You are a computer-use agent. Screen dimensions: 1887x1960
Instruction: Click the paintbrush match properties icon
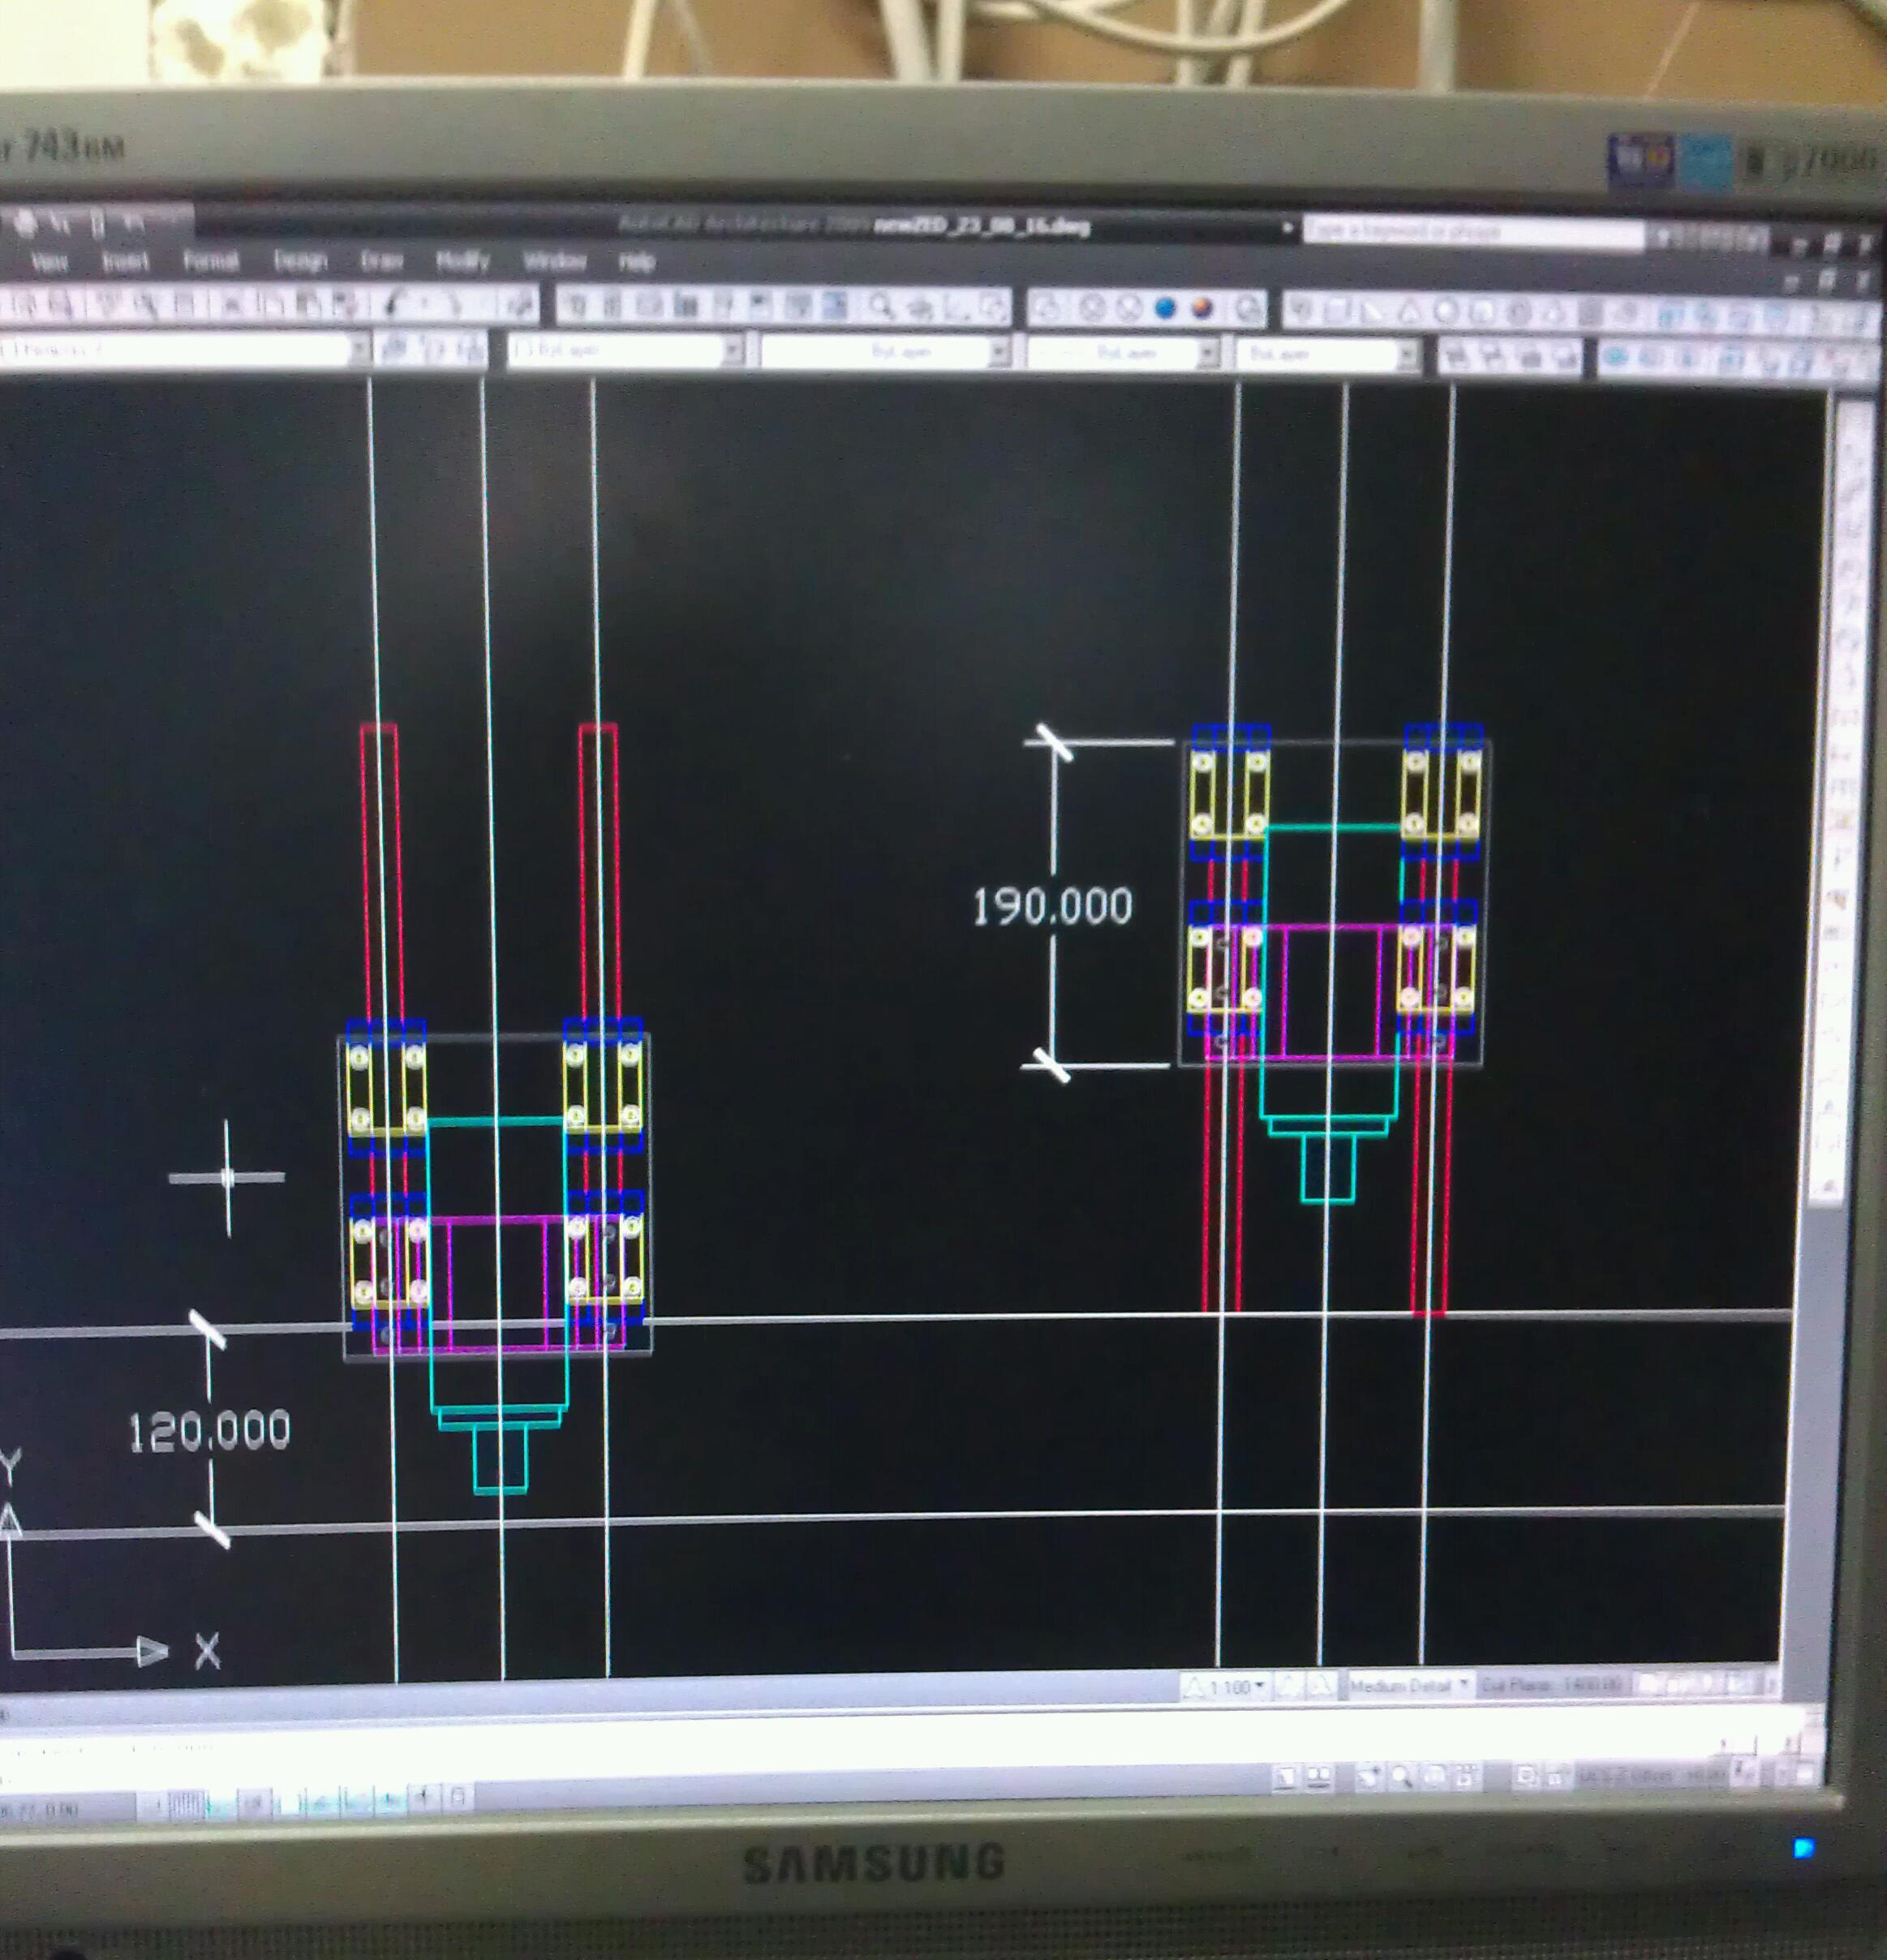click(395, 303)
